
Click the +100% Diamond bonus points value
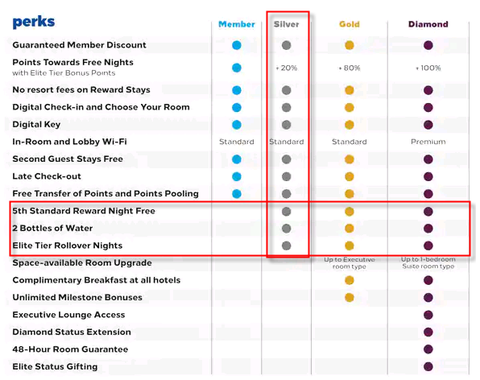[428, 68]
